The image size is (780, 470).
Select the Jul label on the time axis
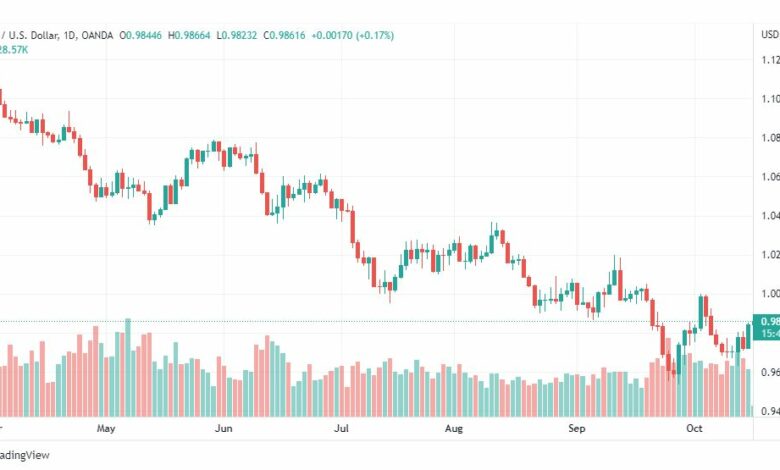(x=341, y=428)
